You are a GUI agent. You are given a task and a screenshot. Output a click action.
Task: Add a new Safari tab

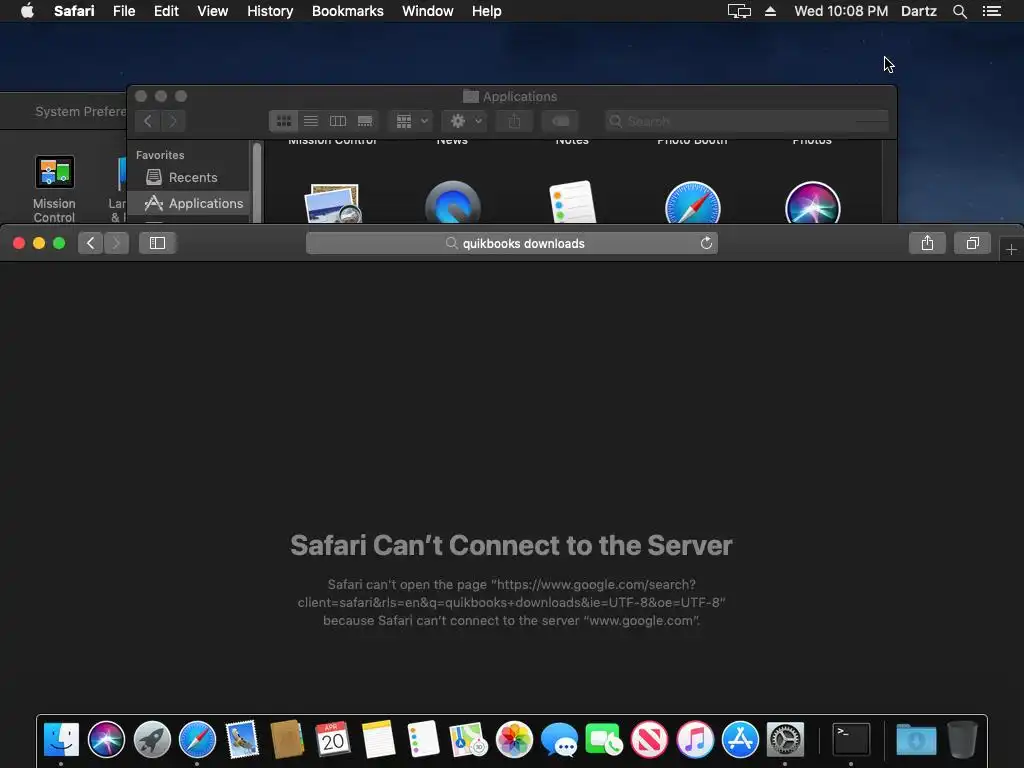click(1011, 249)
